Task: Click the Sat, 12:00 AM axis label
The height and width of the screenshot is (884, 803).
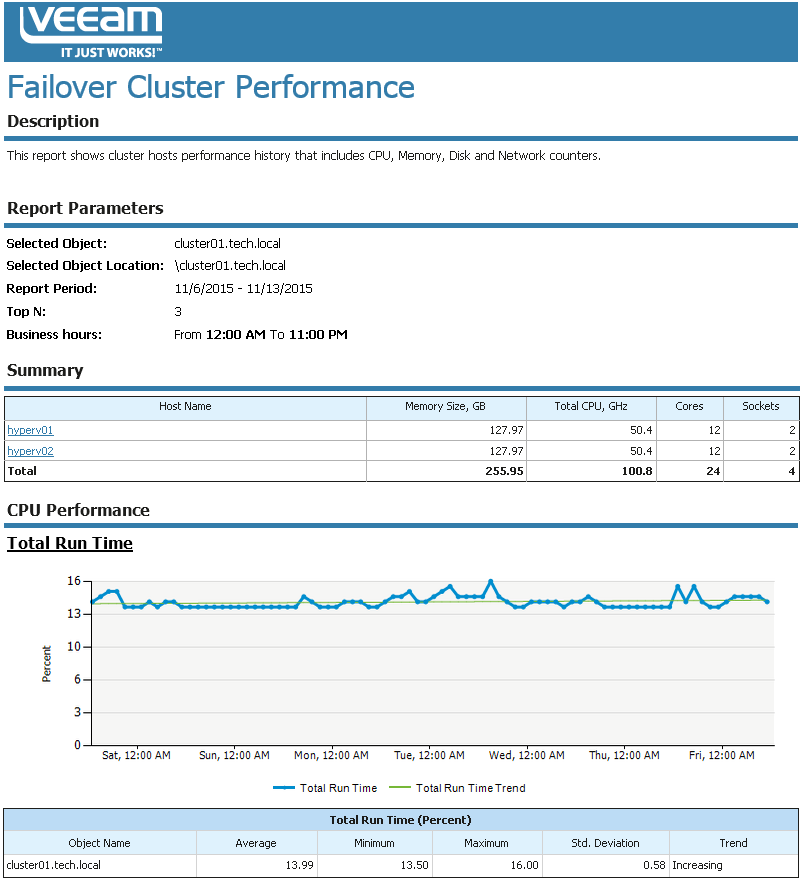Action: coord(136,755)
